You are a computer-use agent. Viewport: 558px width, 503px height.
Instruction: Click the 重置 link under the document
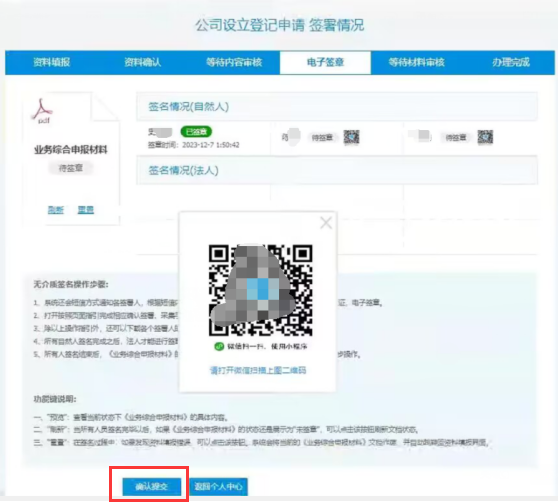coord(86,210)
